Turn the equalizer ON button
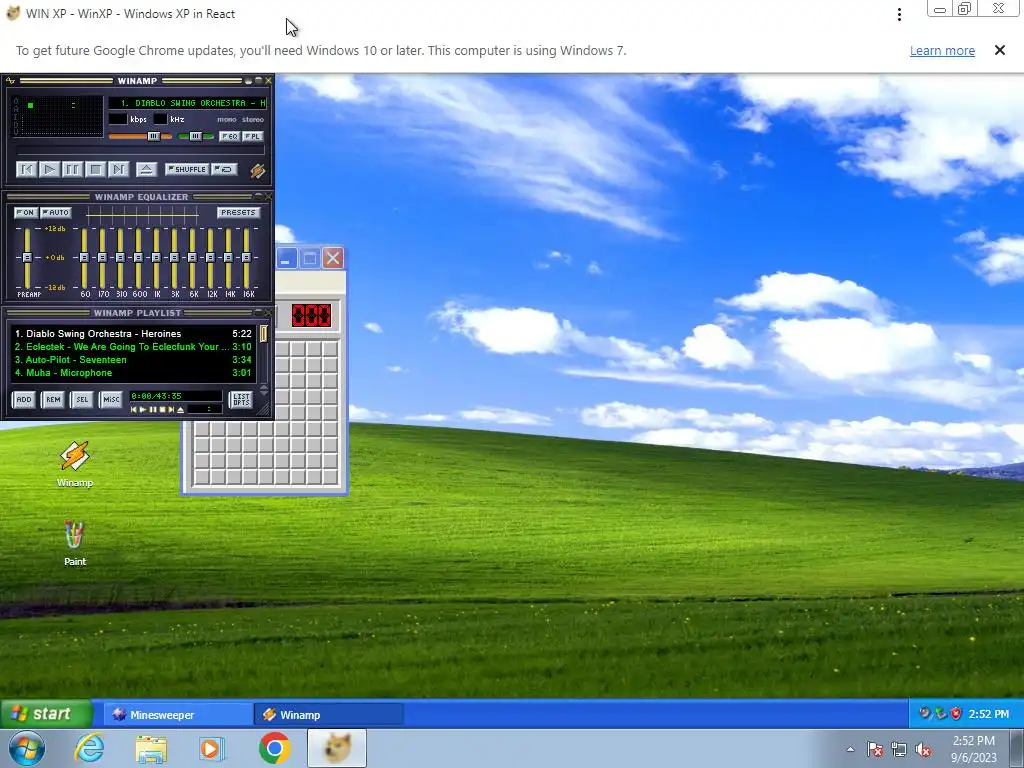The height and width of the screenshot is (768, 1024). click(25, 213)
